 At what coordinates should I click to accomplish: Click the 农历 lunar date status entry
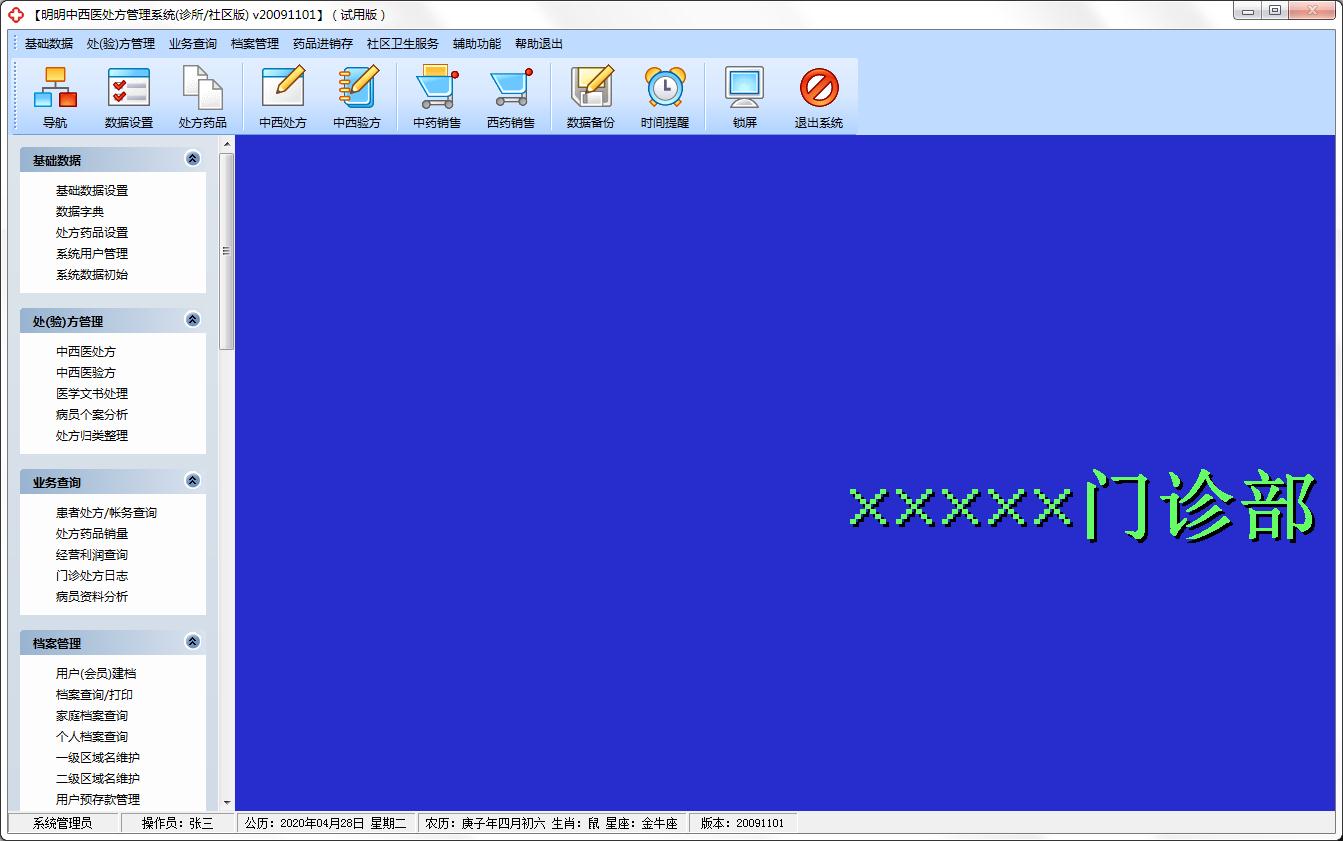tap(552, 823)
